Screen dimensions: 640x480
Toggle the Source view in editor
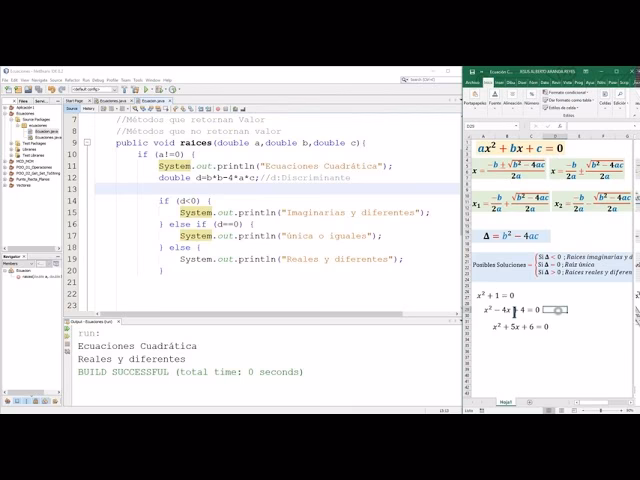point(71,108)
